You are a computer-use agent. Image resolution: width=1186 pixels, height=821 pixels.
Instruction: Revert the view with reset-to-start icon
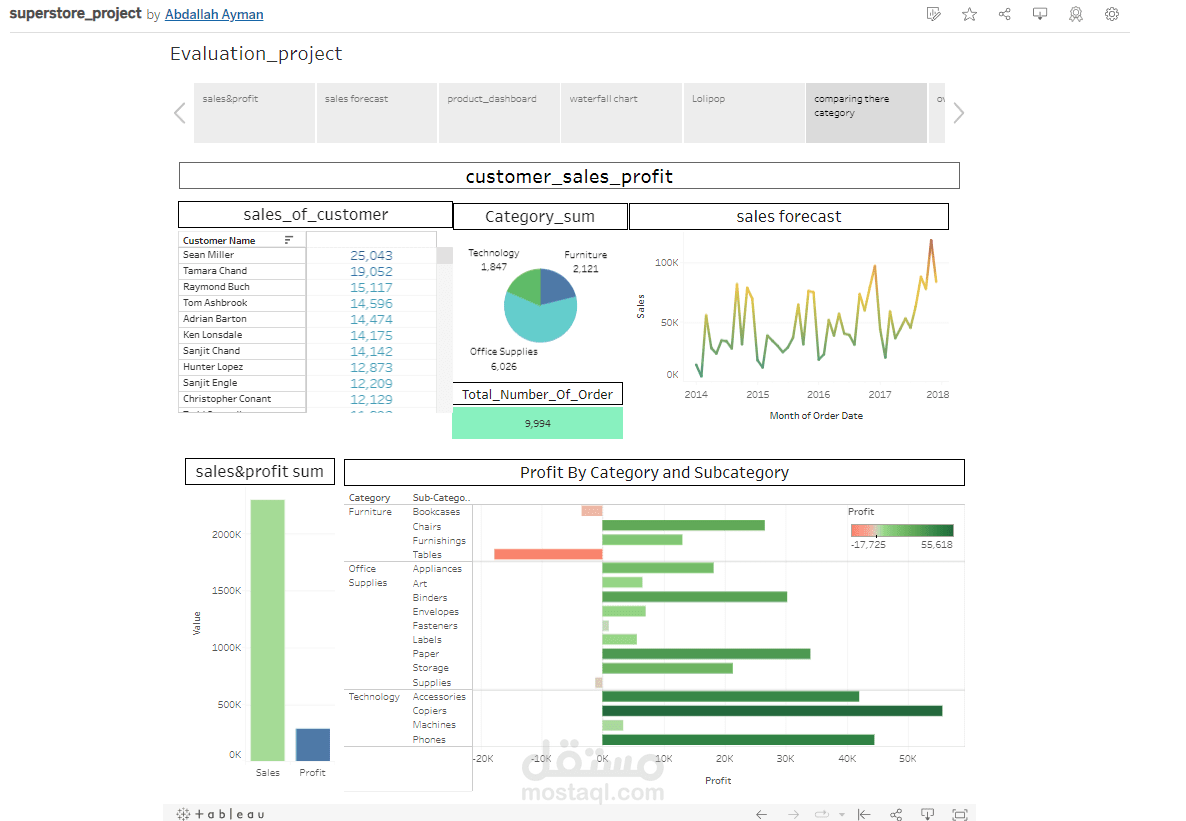pyautogui.click(x=864, y=814)
